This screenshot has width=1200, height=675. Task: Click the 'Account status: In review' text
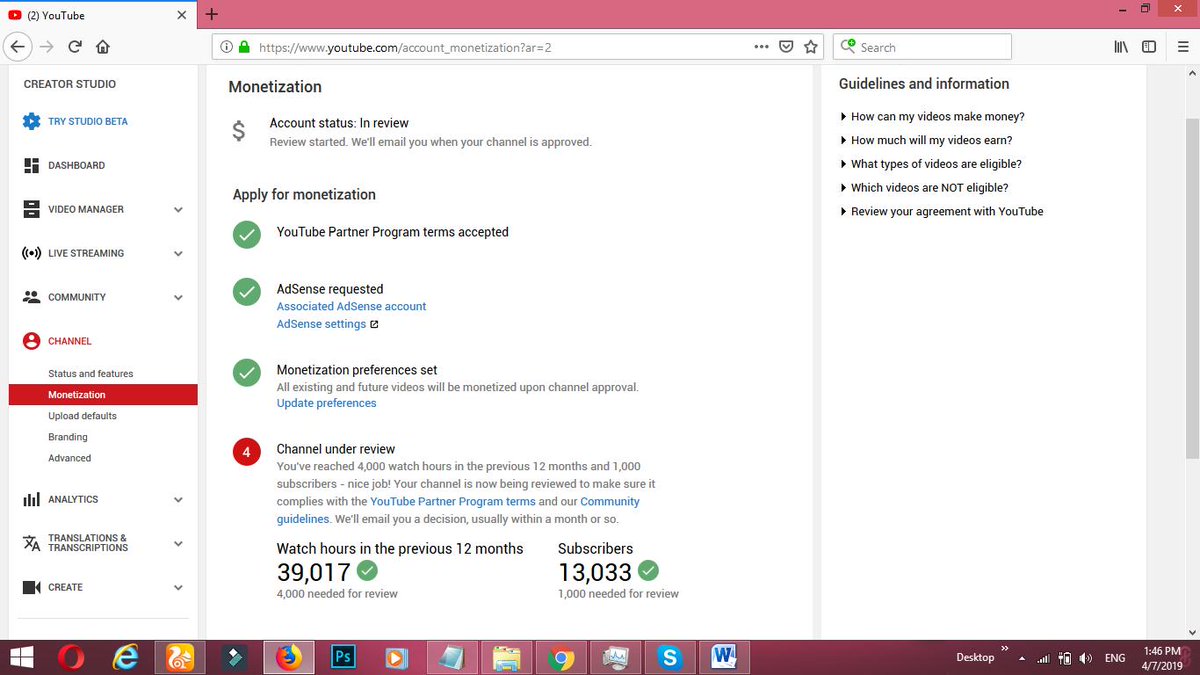point(339,123)
